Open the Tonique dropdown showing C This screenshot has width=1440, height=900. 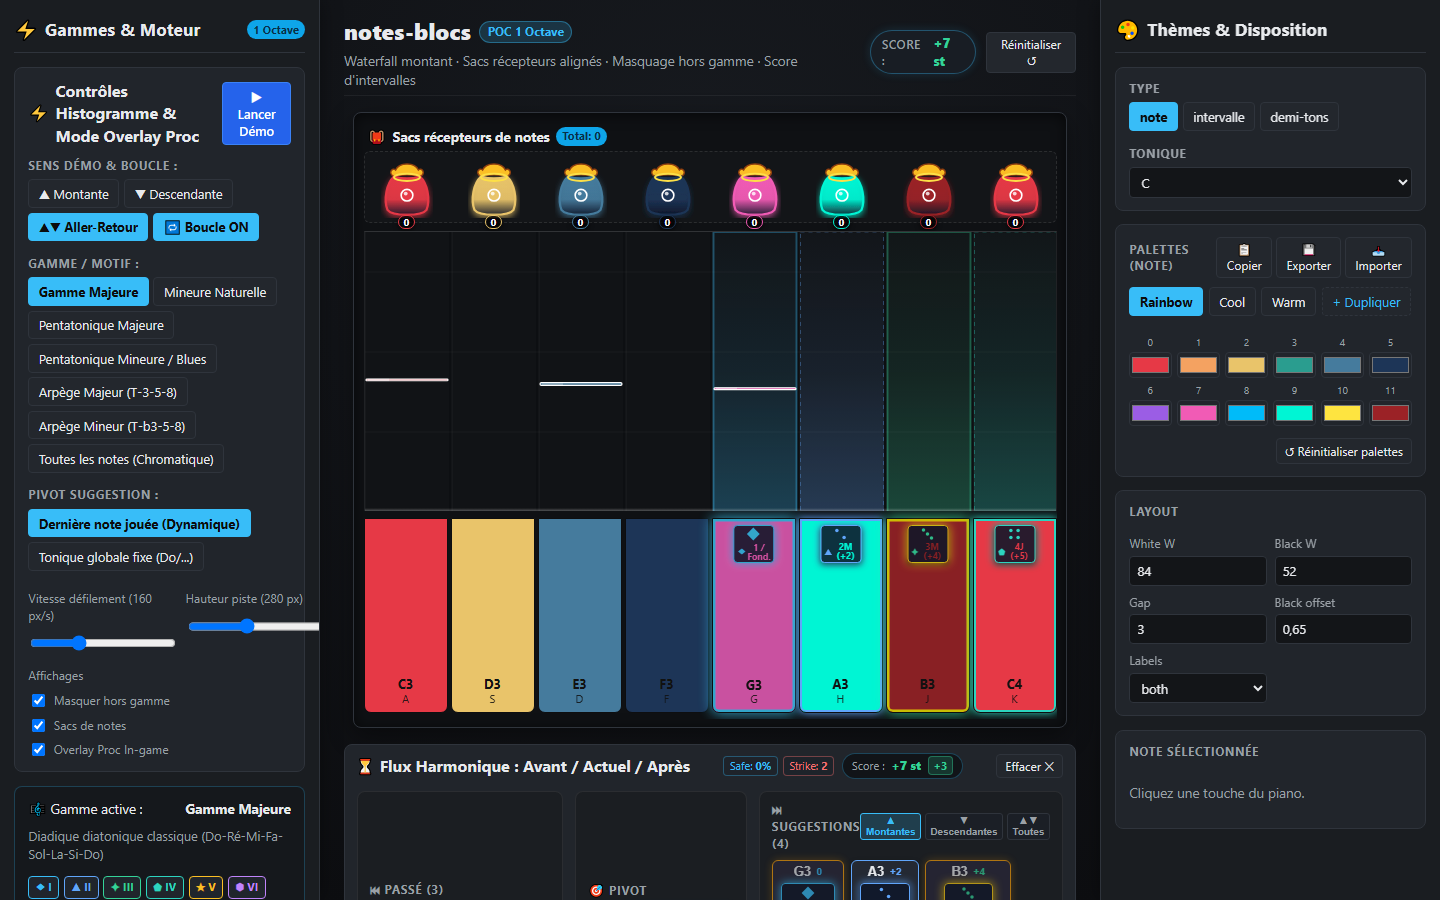1270,183
